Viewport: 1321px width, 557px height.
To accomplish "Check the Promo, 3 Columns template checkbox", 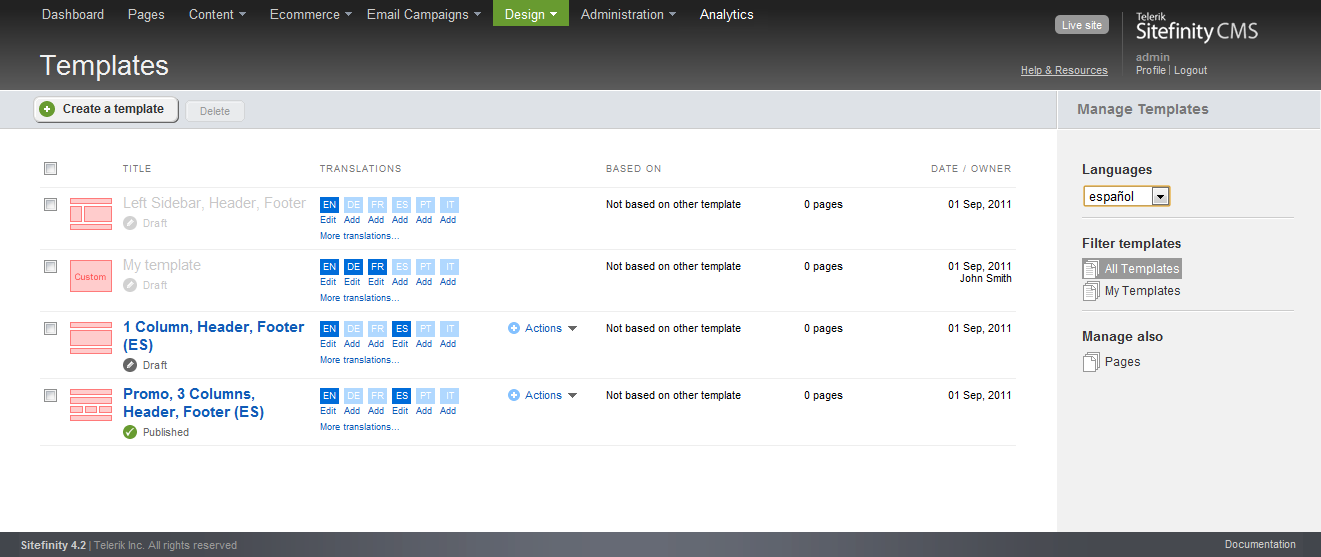I will [51, 395].
